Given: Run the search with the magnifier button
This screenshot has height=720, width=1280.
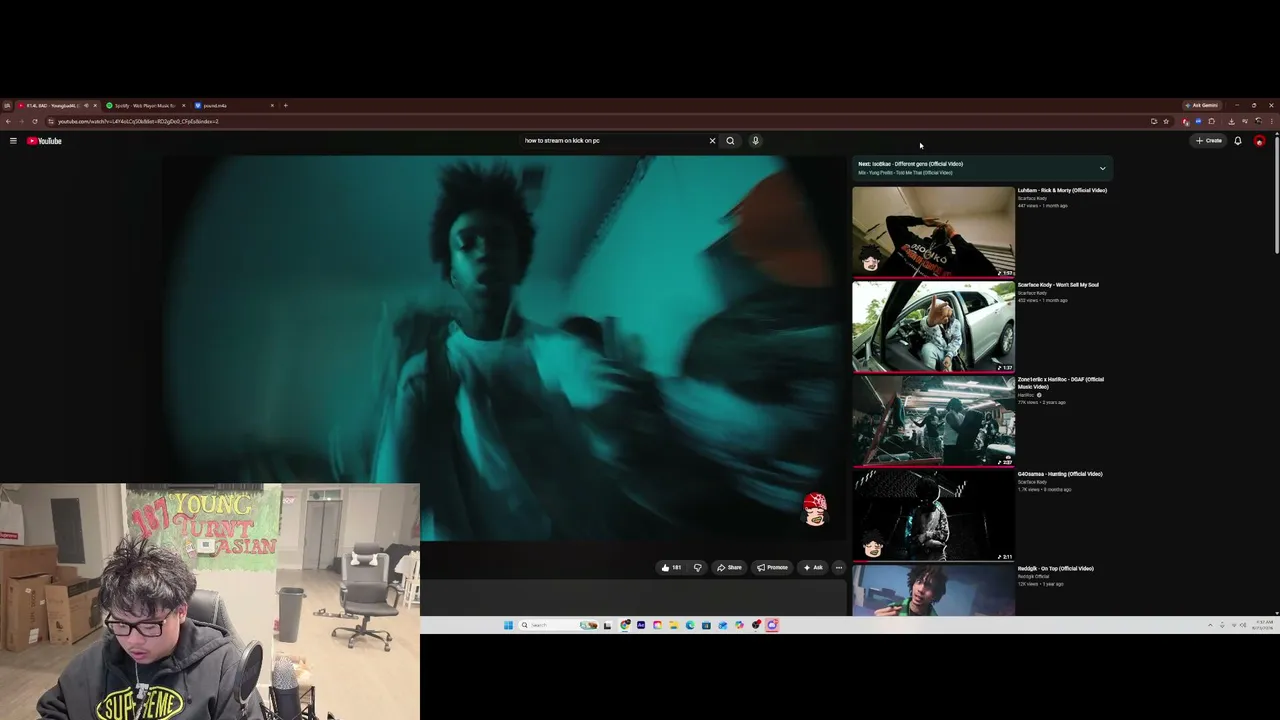Looking at the screenshot, I should 730,141.
